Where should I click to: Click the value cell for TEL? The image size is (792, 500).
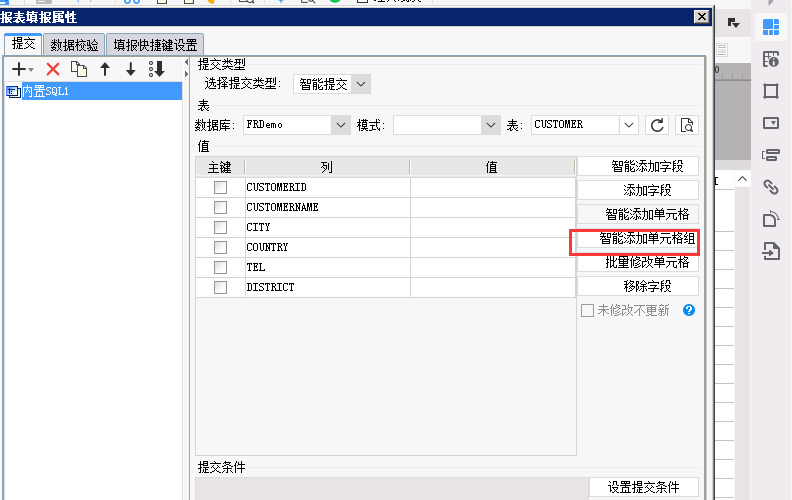[493, 267]
